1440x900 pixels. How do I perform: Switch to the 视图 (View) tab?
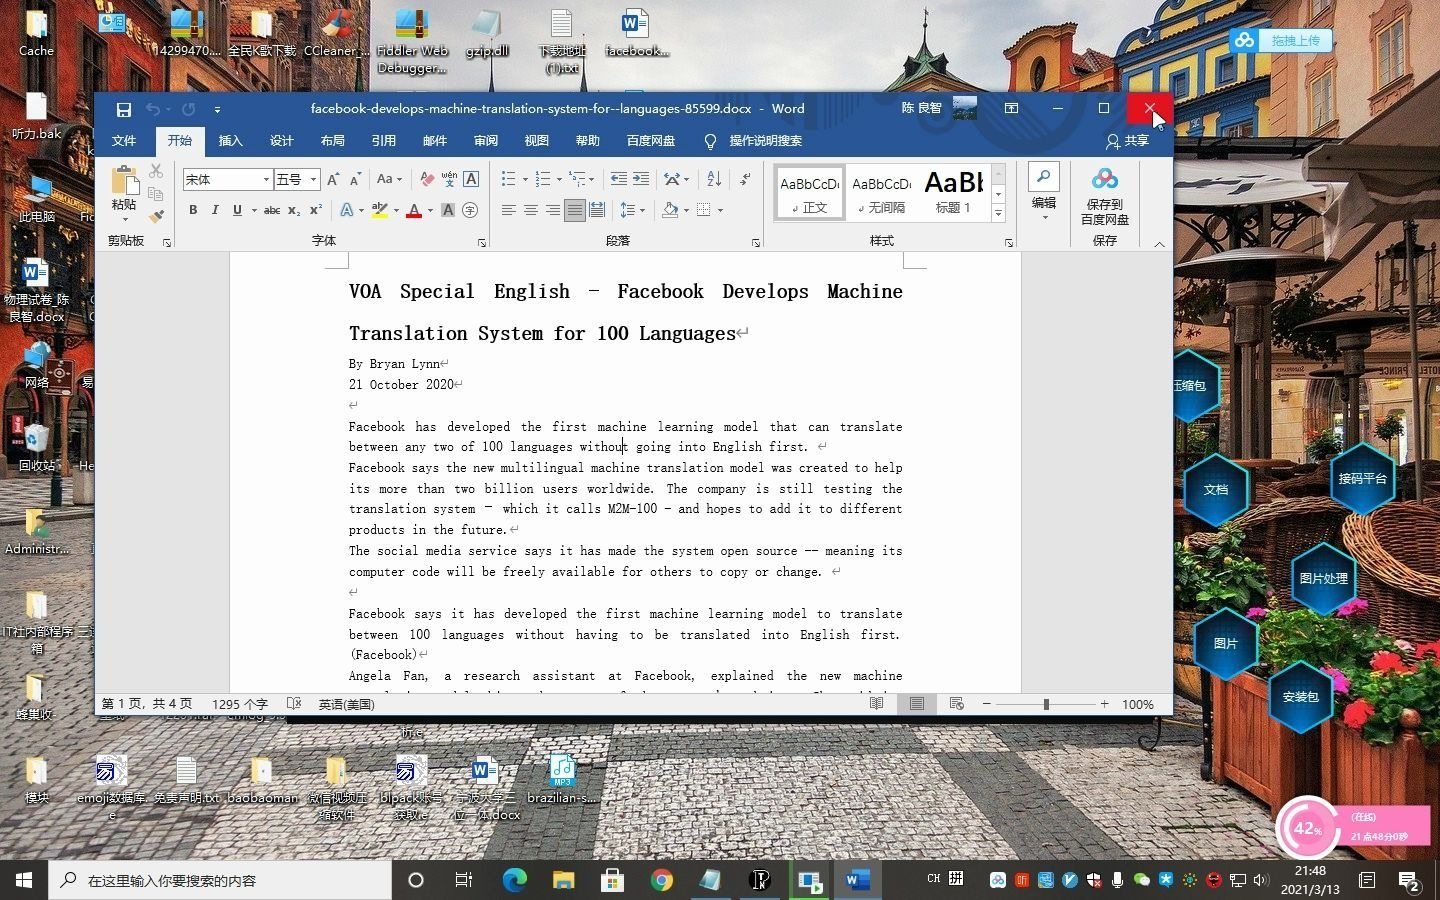pyautogui.click(x=537, y=141)
